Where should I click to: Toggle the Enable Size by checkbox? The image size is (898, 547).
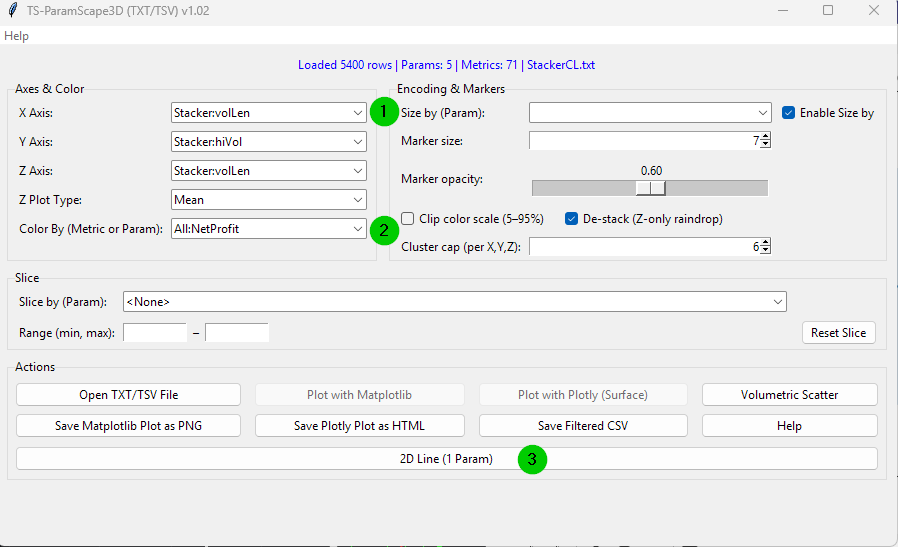tap(788, 113)
